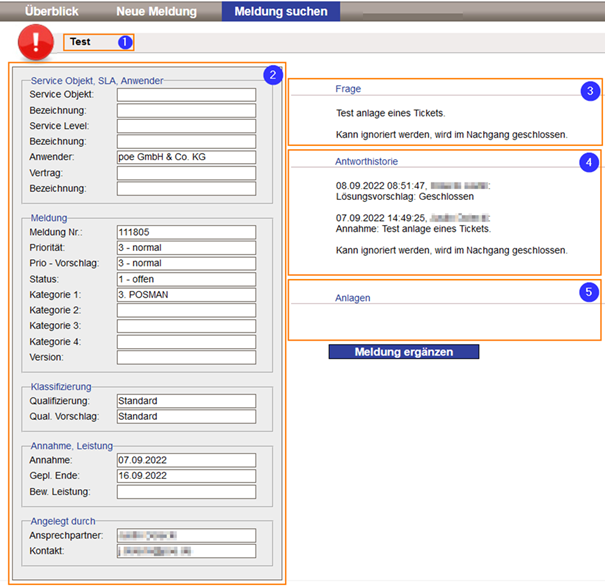Click the Qualifizierung field showing Standard
Viewport: 605px width, 587px height.
[186, 401]
